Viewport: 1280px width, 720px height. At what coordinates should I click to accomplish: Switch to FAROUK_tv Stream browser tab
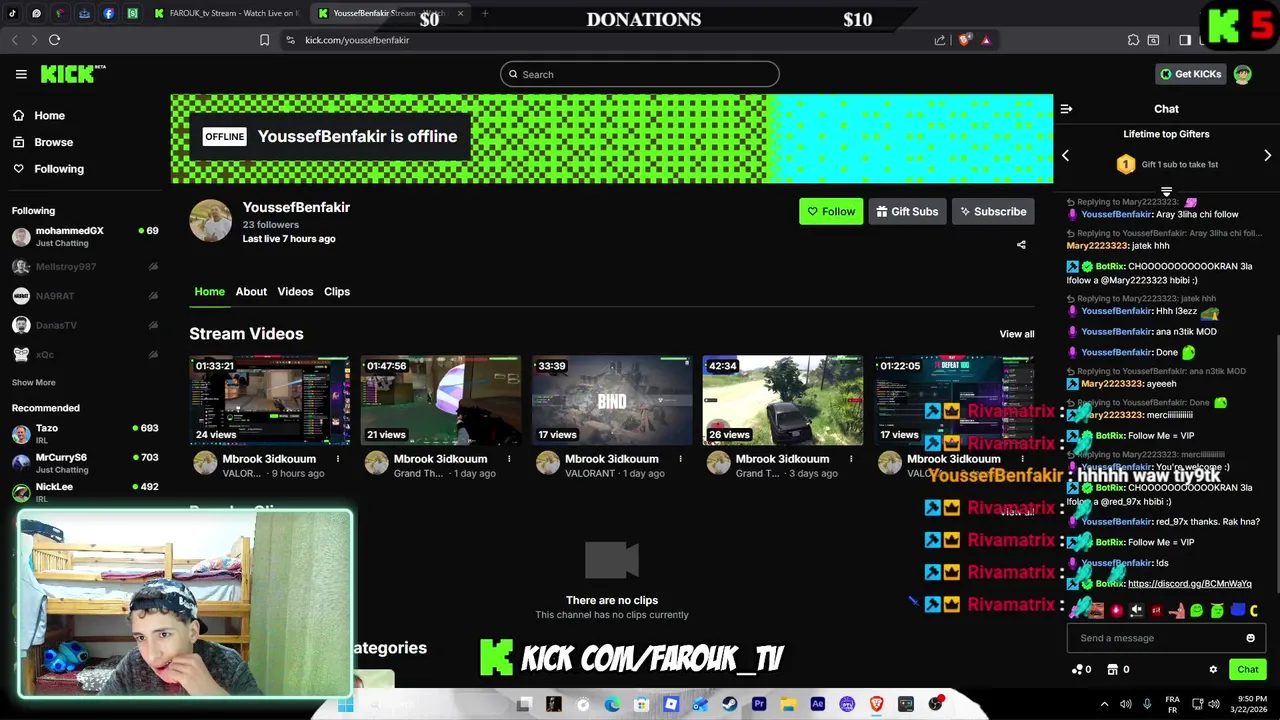click(x=226, y=13)
